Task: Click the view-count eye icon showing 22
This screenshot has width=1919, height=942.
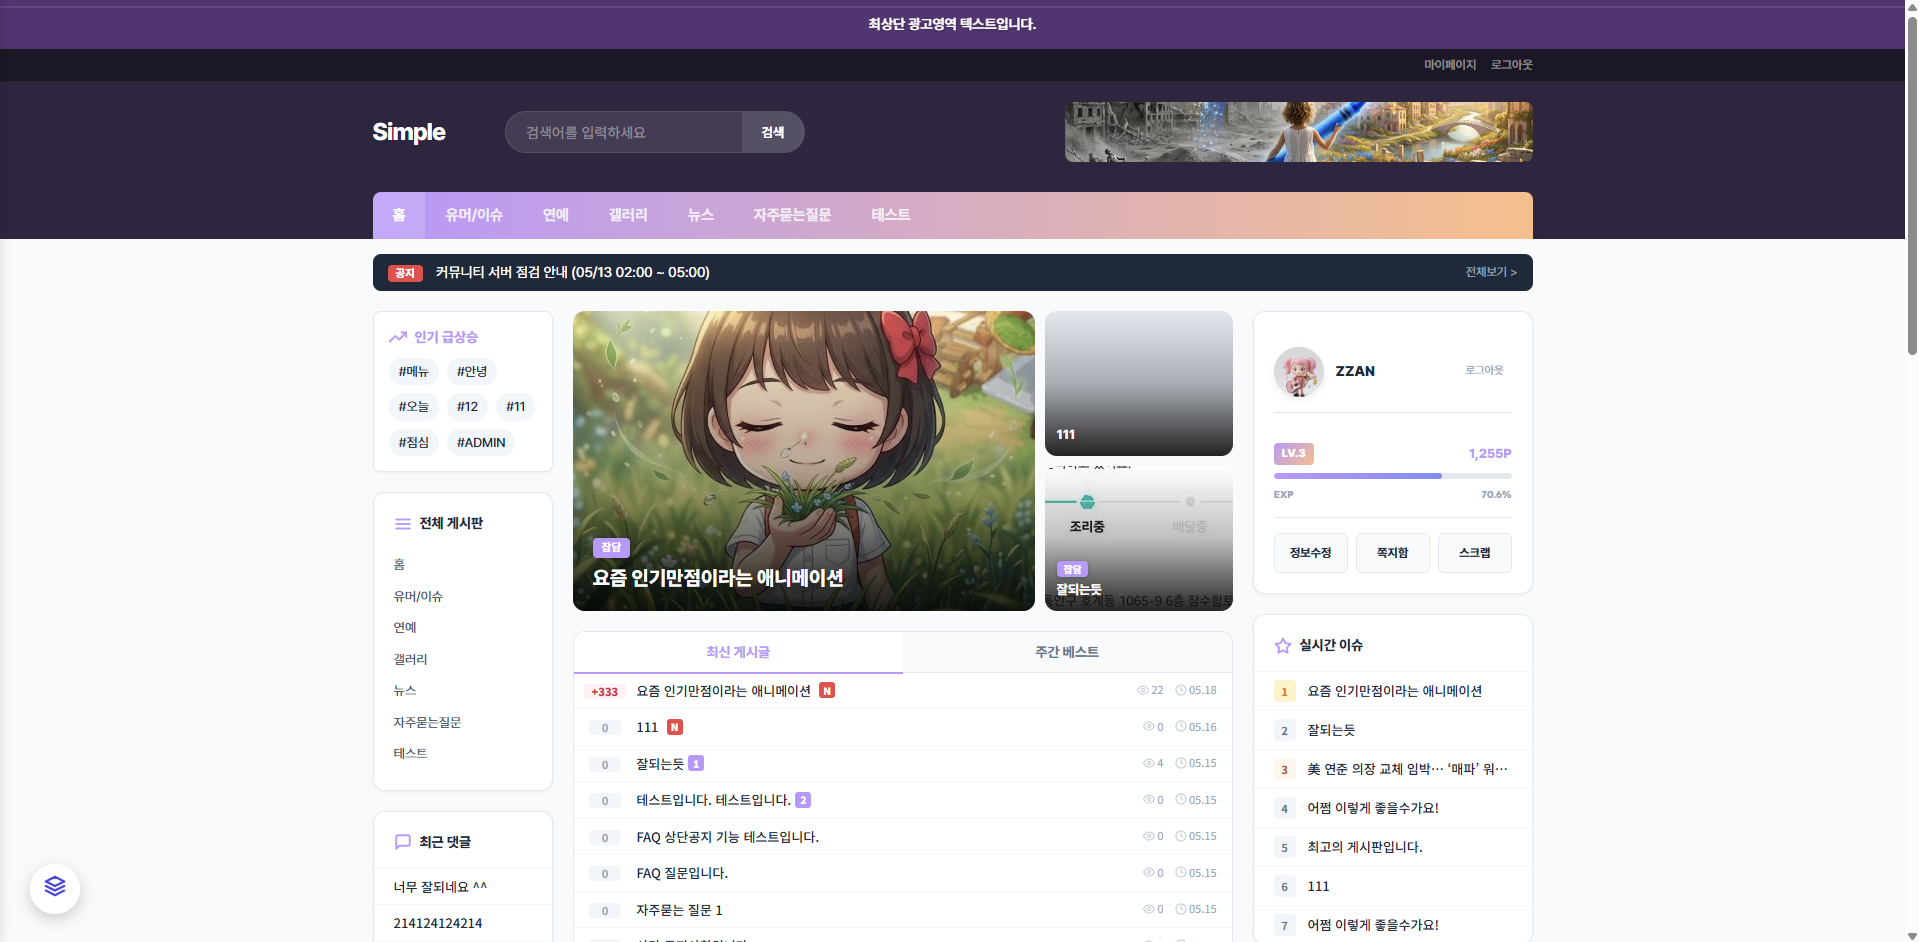Action: point(1143,691)
